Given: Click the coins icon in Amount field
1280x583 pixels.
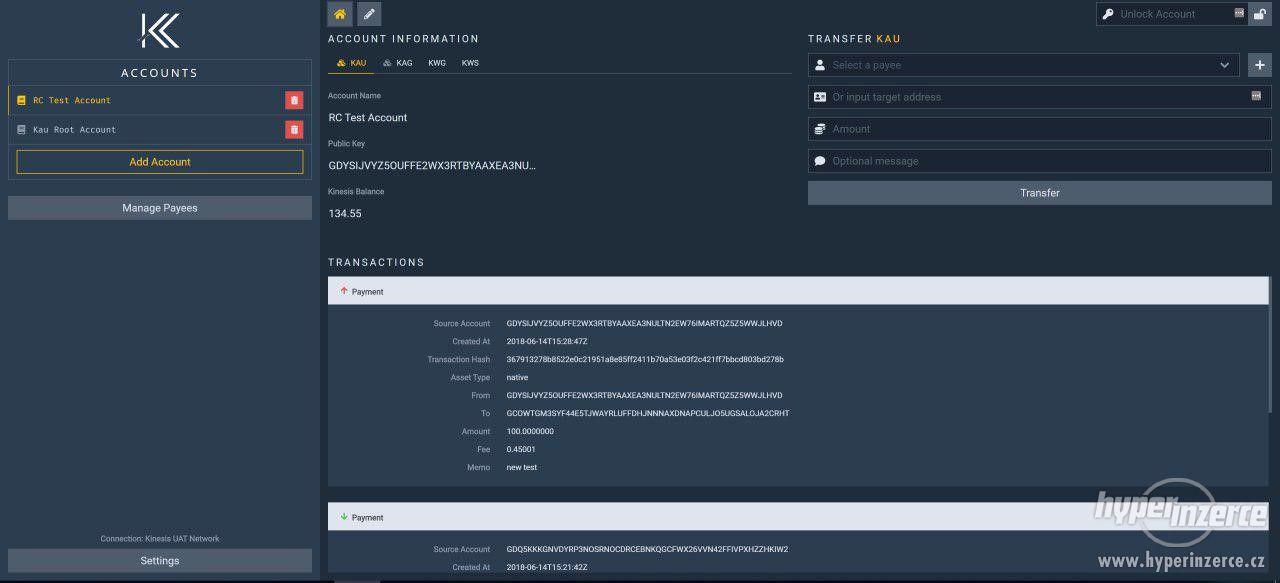Looking at the screenshot, I should click(820, 129).
